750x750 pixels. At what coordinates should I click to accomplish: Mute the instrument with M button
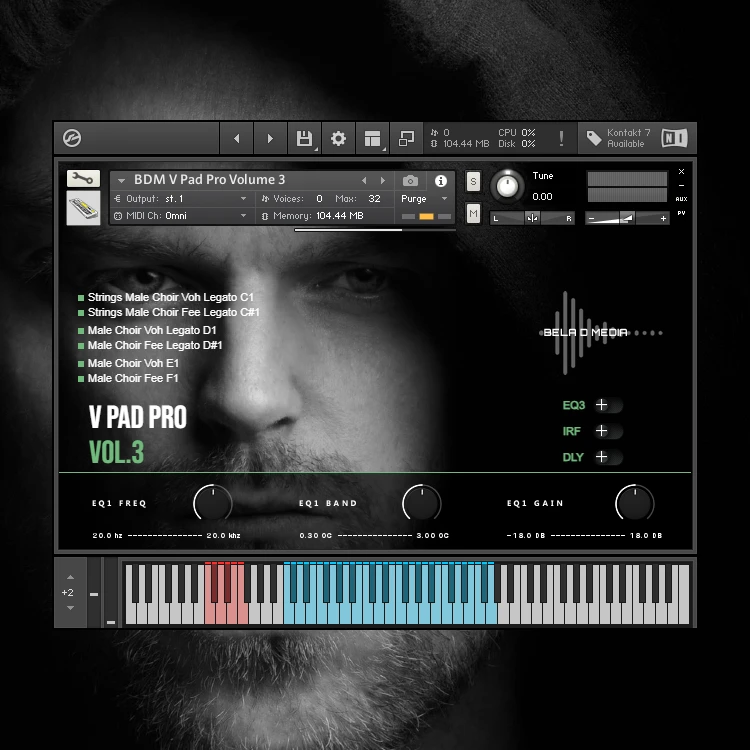pos(473,213)
